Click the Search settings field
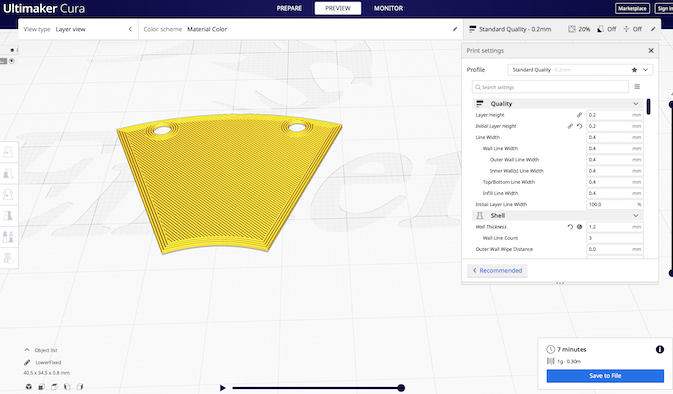This screenshot has height=394, width=673. click(550, 87)
